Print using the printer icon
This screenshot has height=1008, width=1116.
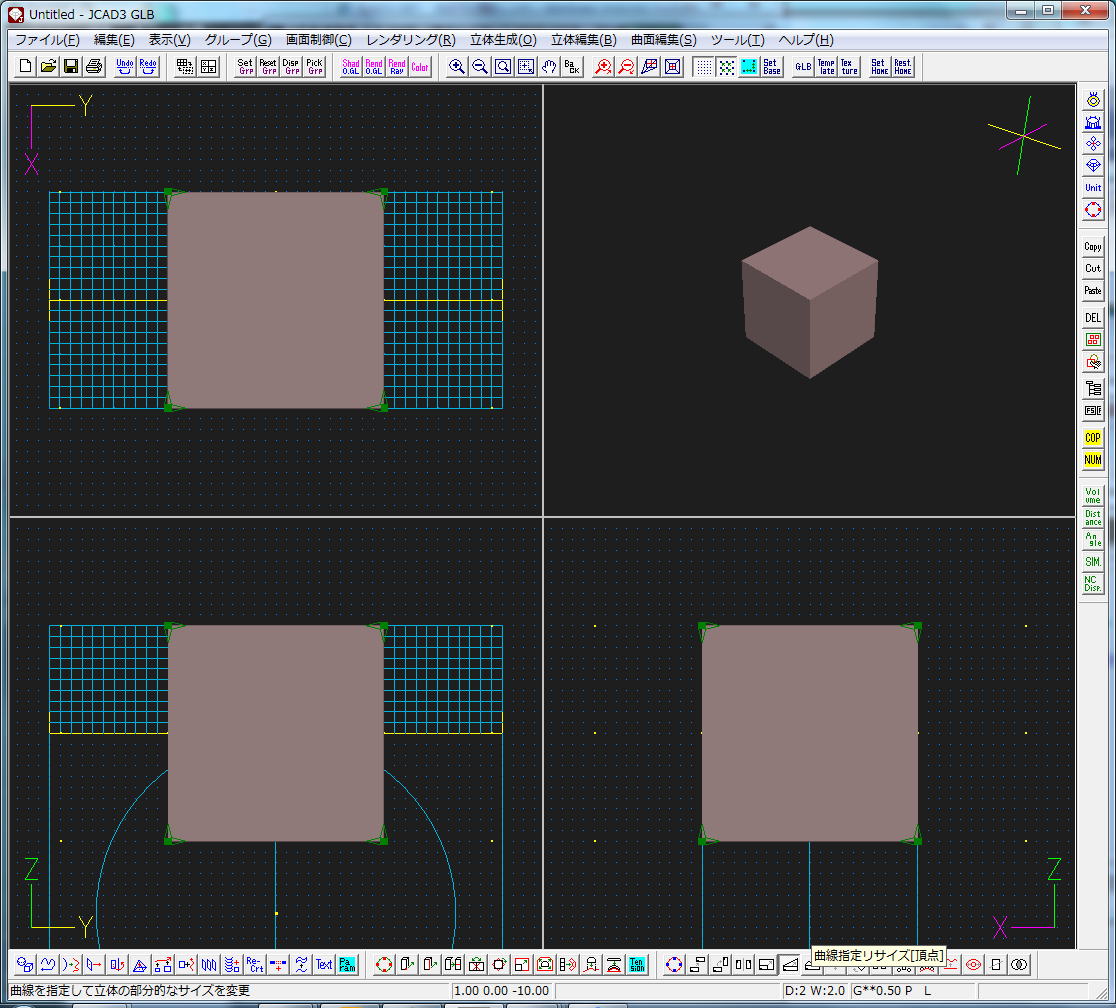(x=93, y=66)
